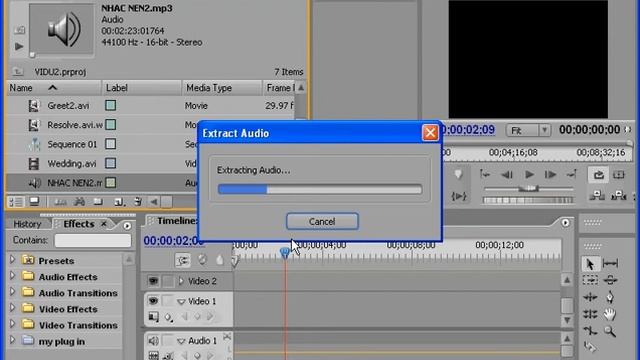Viewport: 640px width, 360px height.
Task: Go to next keyframe on Video 1
Action: pyautogui.click(x=210, y=317)
